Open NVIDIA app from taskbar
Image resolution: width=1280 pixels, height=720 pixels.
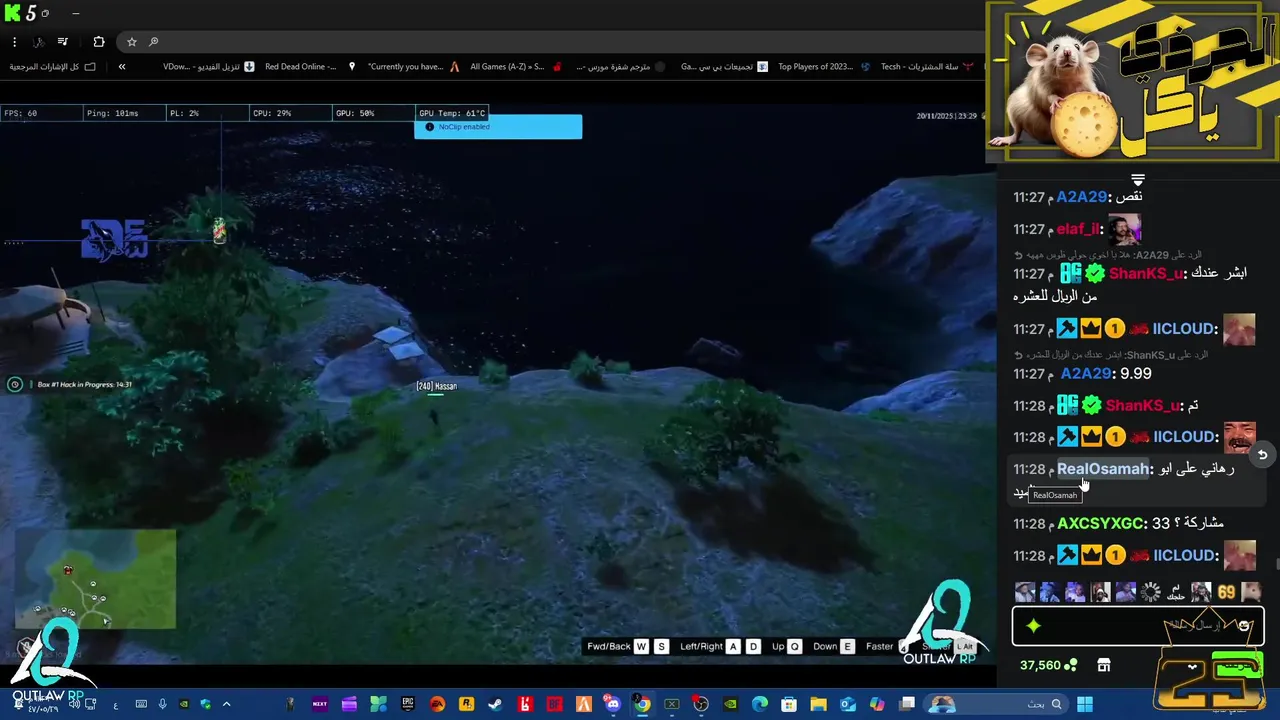pos(730,705)
